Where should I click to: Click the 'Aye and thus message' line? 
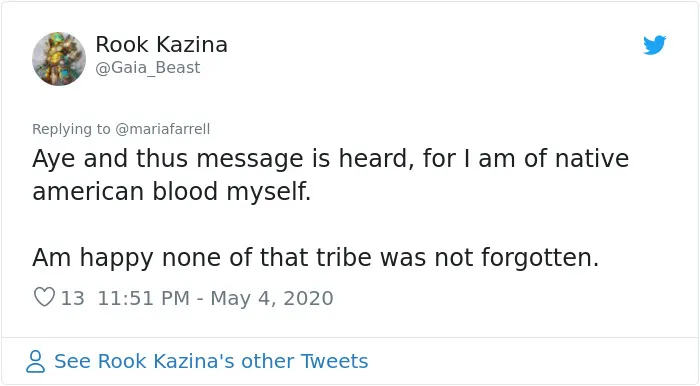pyautogui.click(x=330, y=159)
